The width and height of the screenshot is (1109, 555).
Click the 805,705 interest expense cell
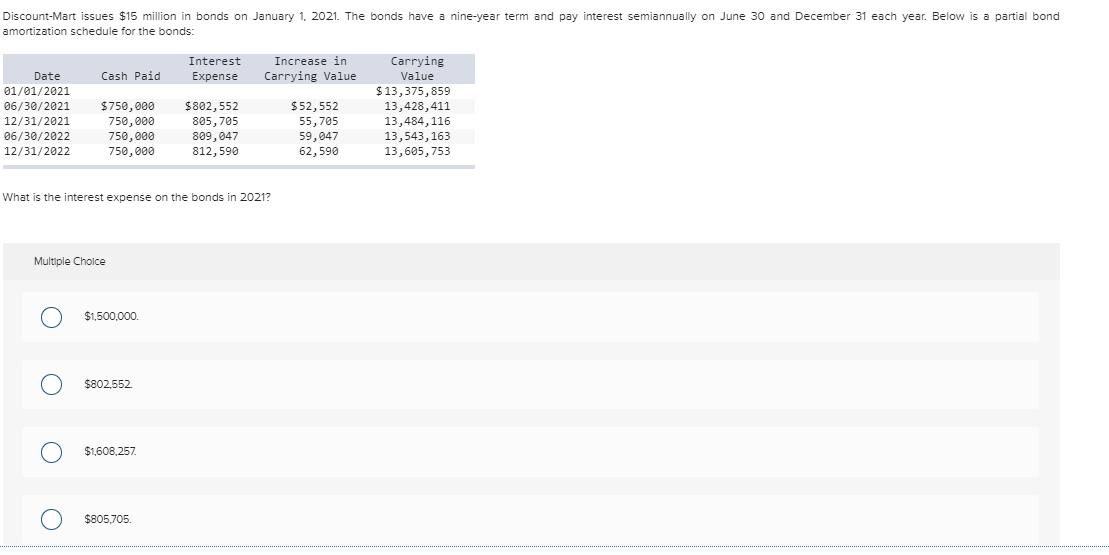(x=216, y=122)
